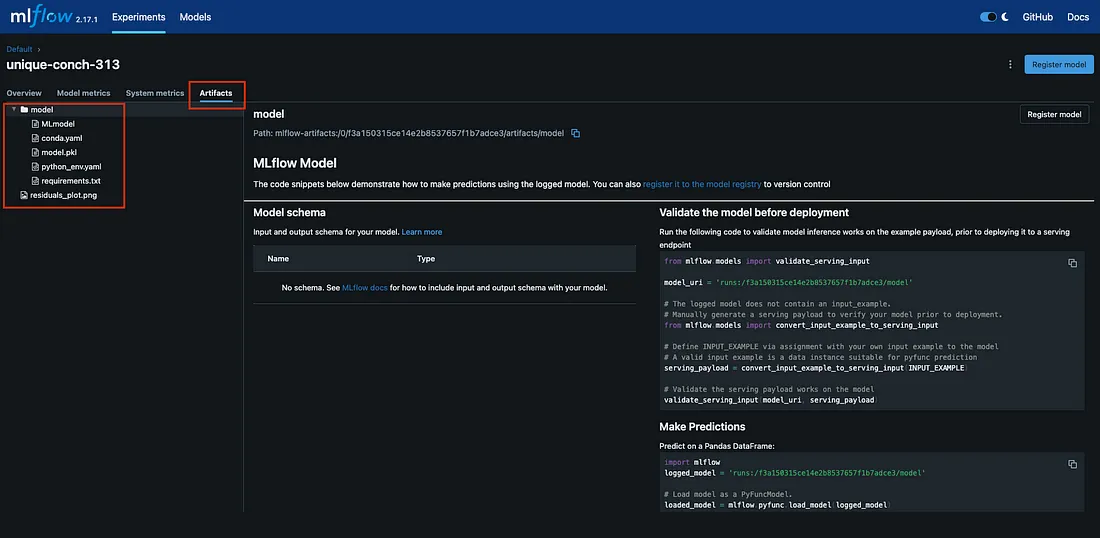Click the blue Register model button

[x=1059, y=65]
